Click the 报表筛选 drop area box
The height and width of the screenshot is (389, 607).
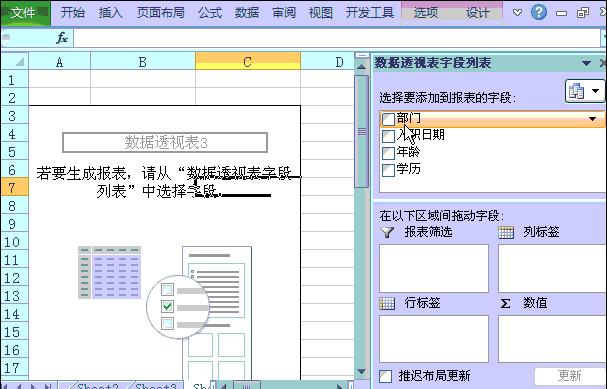click(x=434, y=268)
